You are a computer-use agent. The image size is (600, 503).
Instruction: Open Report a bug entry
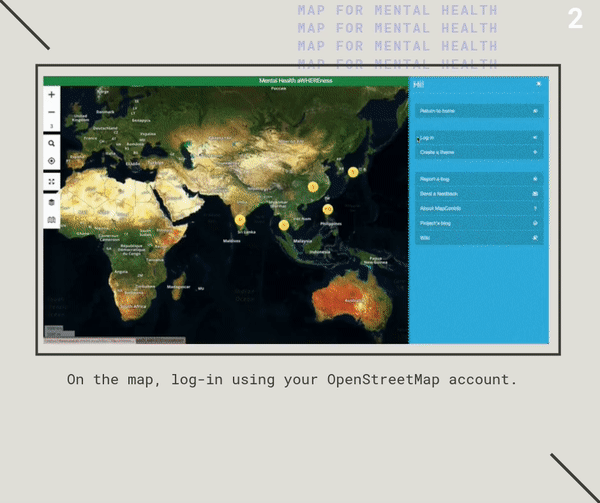(479, 179)
